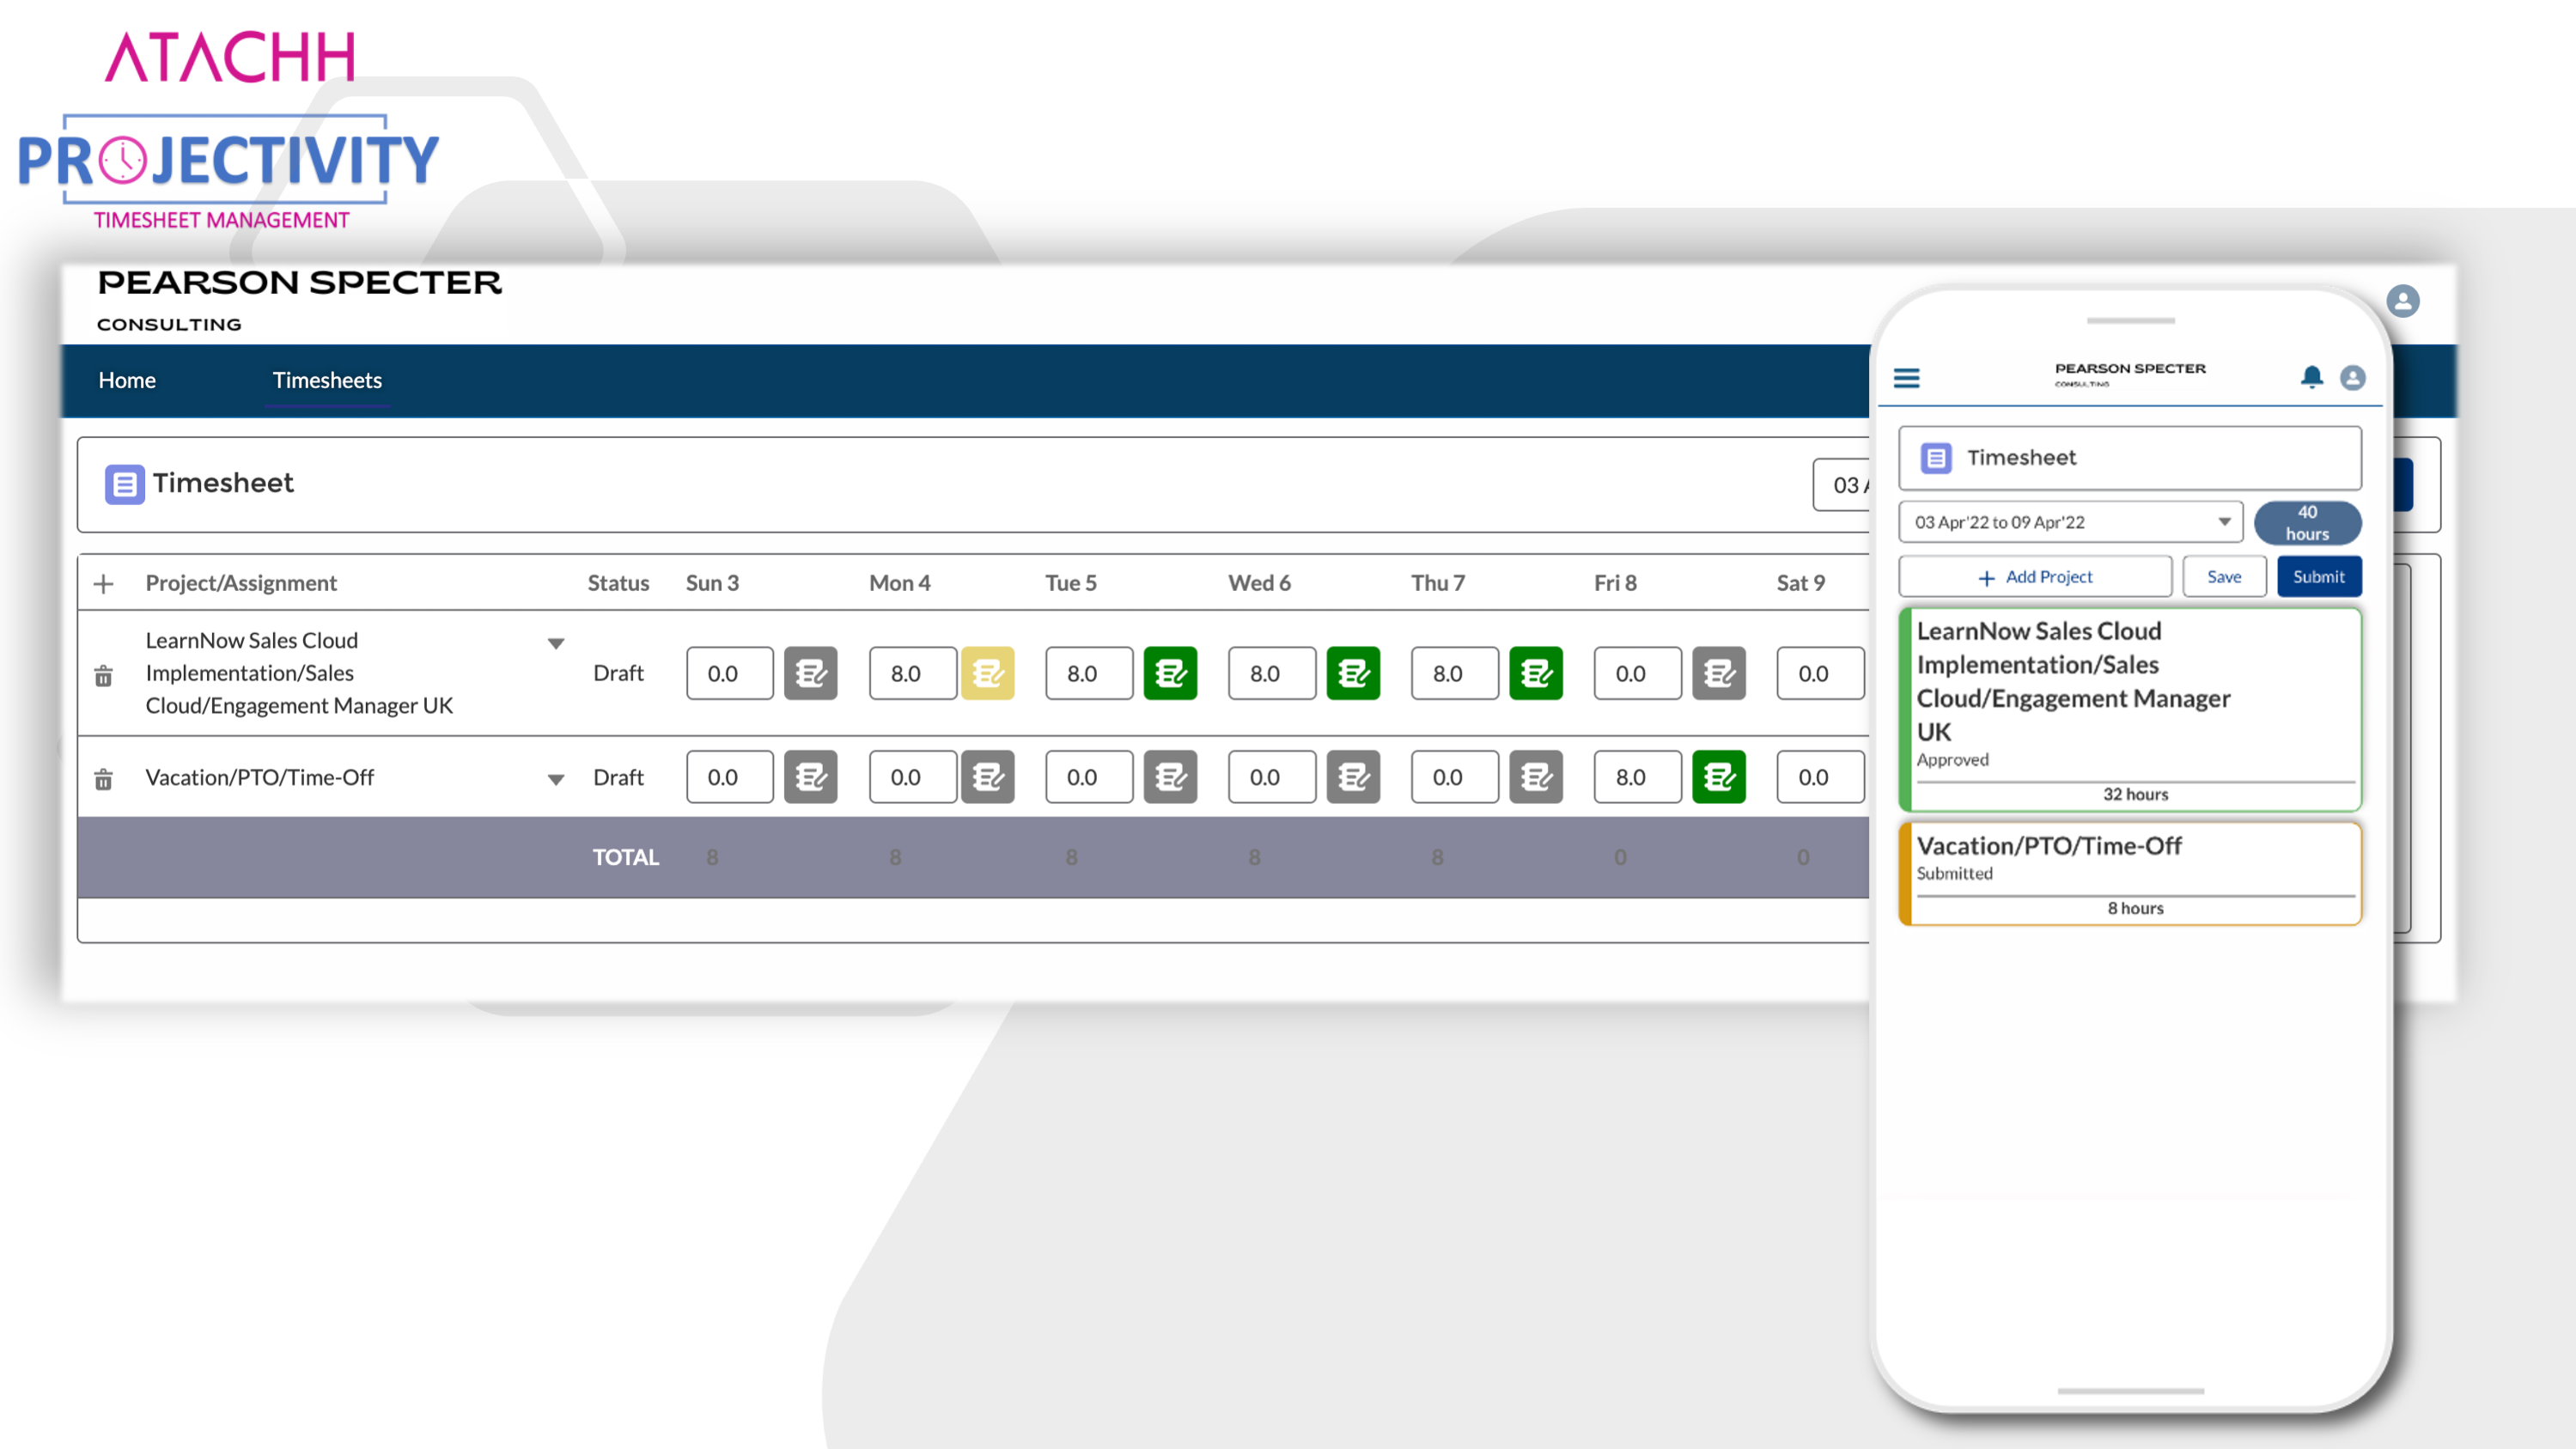The height and width of the screenshot is (1449, 2576).
Task: Click the Status column header
Action: coord(618,583)
